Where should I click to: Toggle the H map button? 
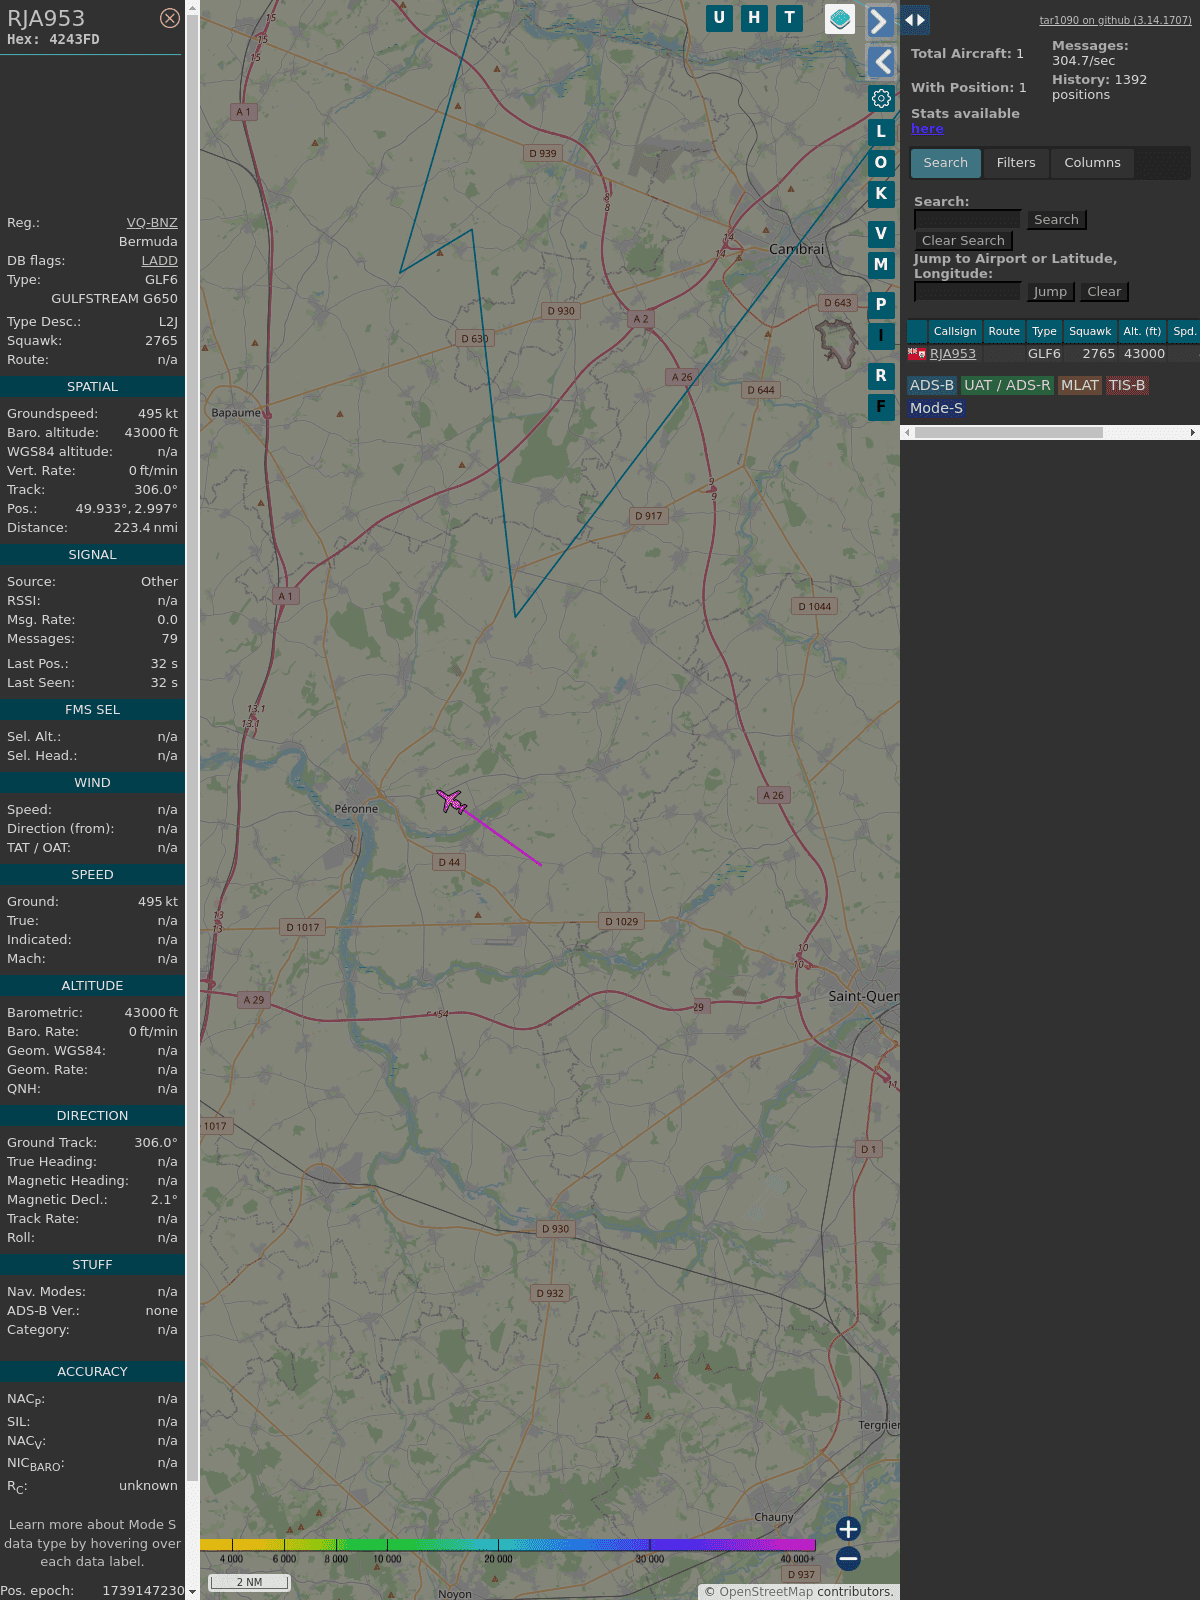[x=754, y=18]
